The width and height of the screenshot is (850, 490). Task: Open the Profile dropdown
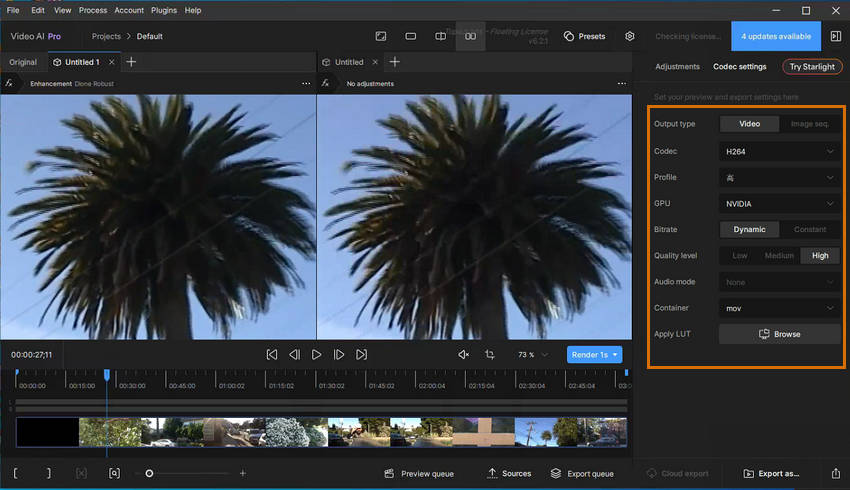tap(780, 177)
